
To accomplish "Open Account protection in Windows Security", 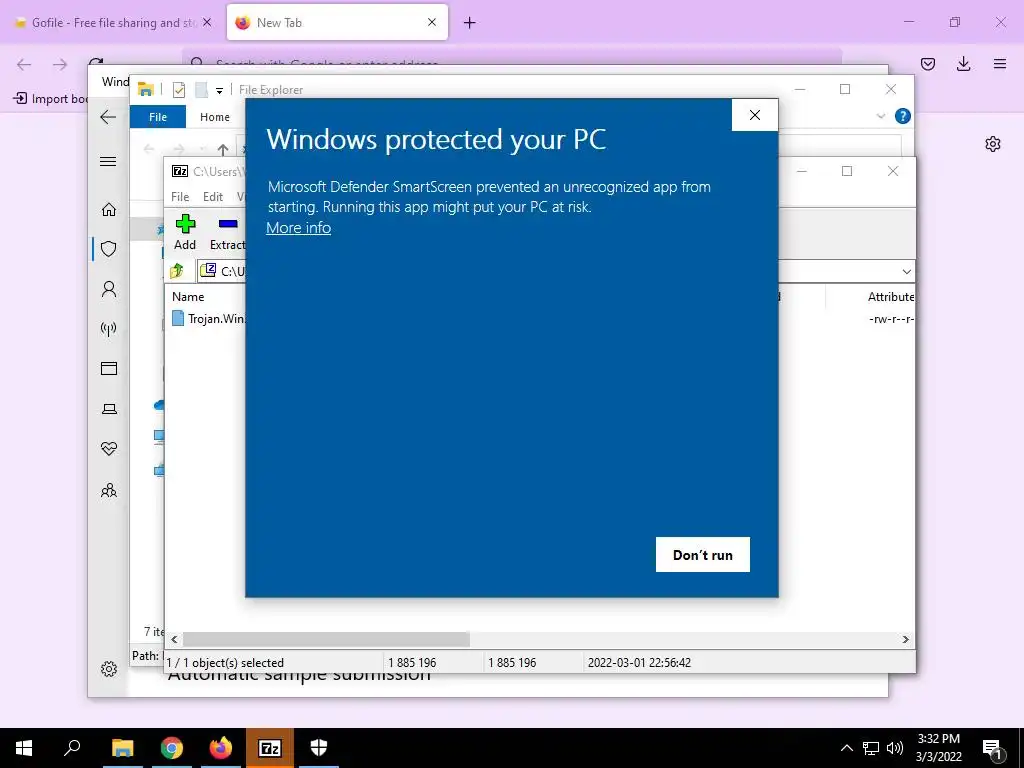I will (x=109, y=289).
